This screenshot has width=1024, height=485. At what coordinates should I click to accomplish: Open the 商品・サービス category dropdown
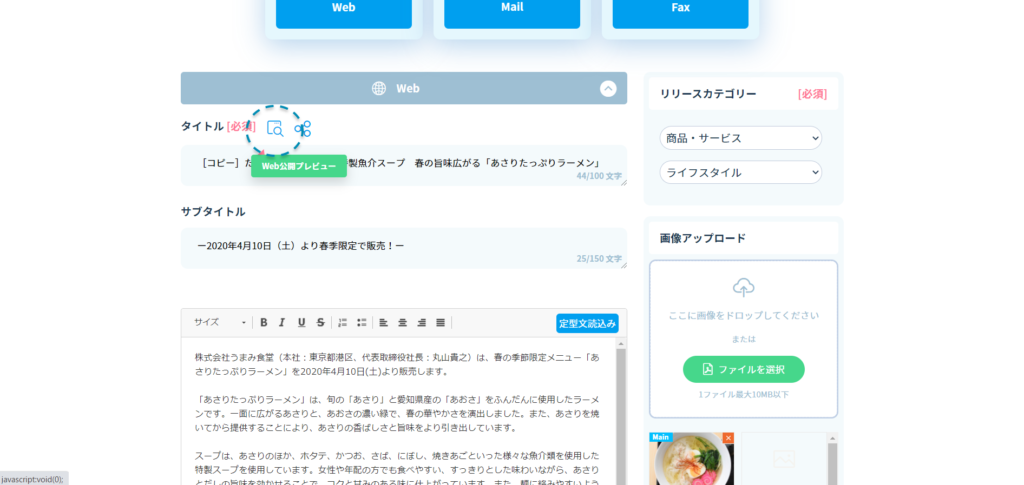[x=740, y=138]
